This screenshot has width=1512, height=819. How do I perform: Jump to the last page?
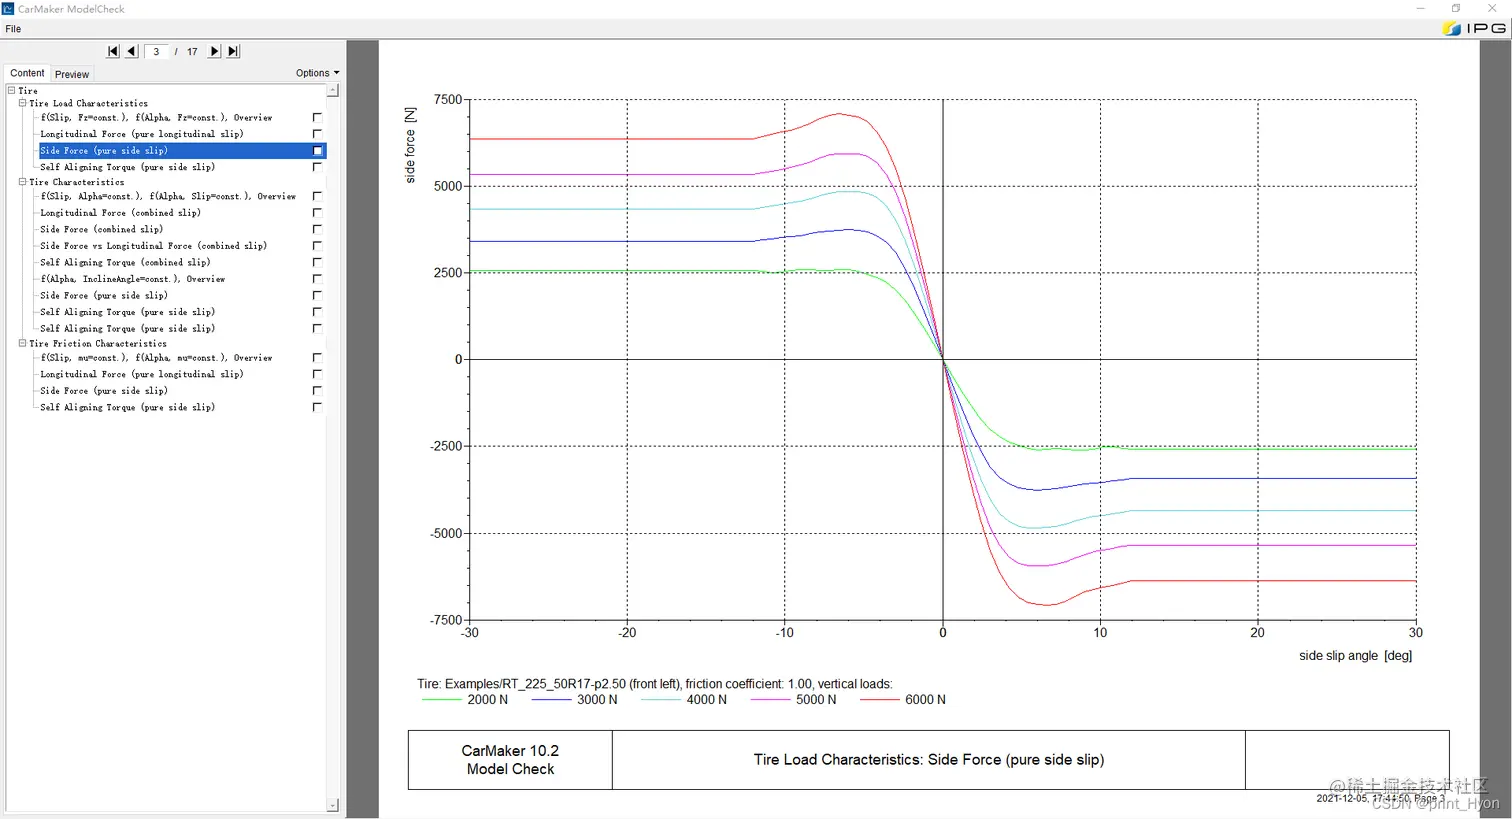pyautogui.click(x=233, y=51)
